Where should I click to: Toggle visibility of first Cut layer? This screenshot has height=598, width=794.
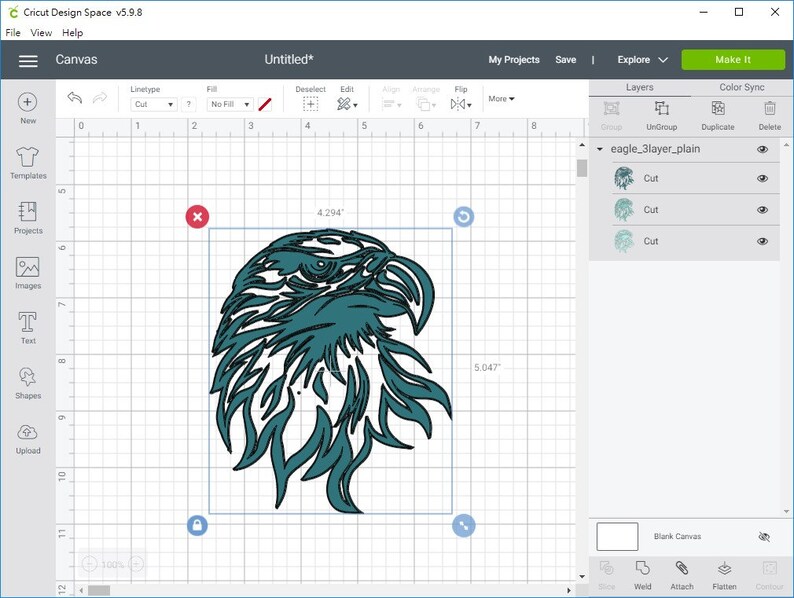coord(762,179)
